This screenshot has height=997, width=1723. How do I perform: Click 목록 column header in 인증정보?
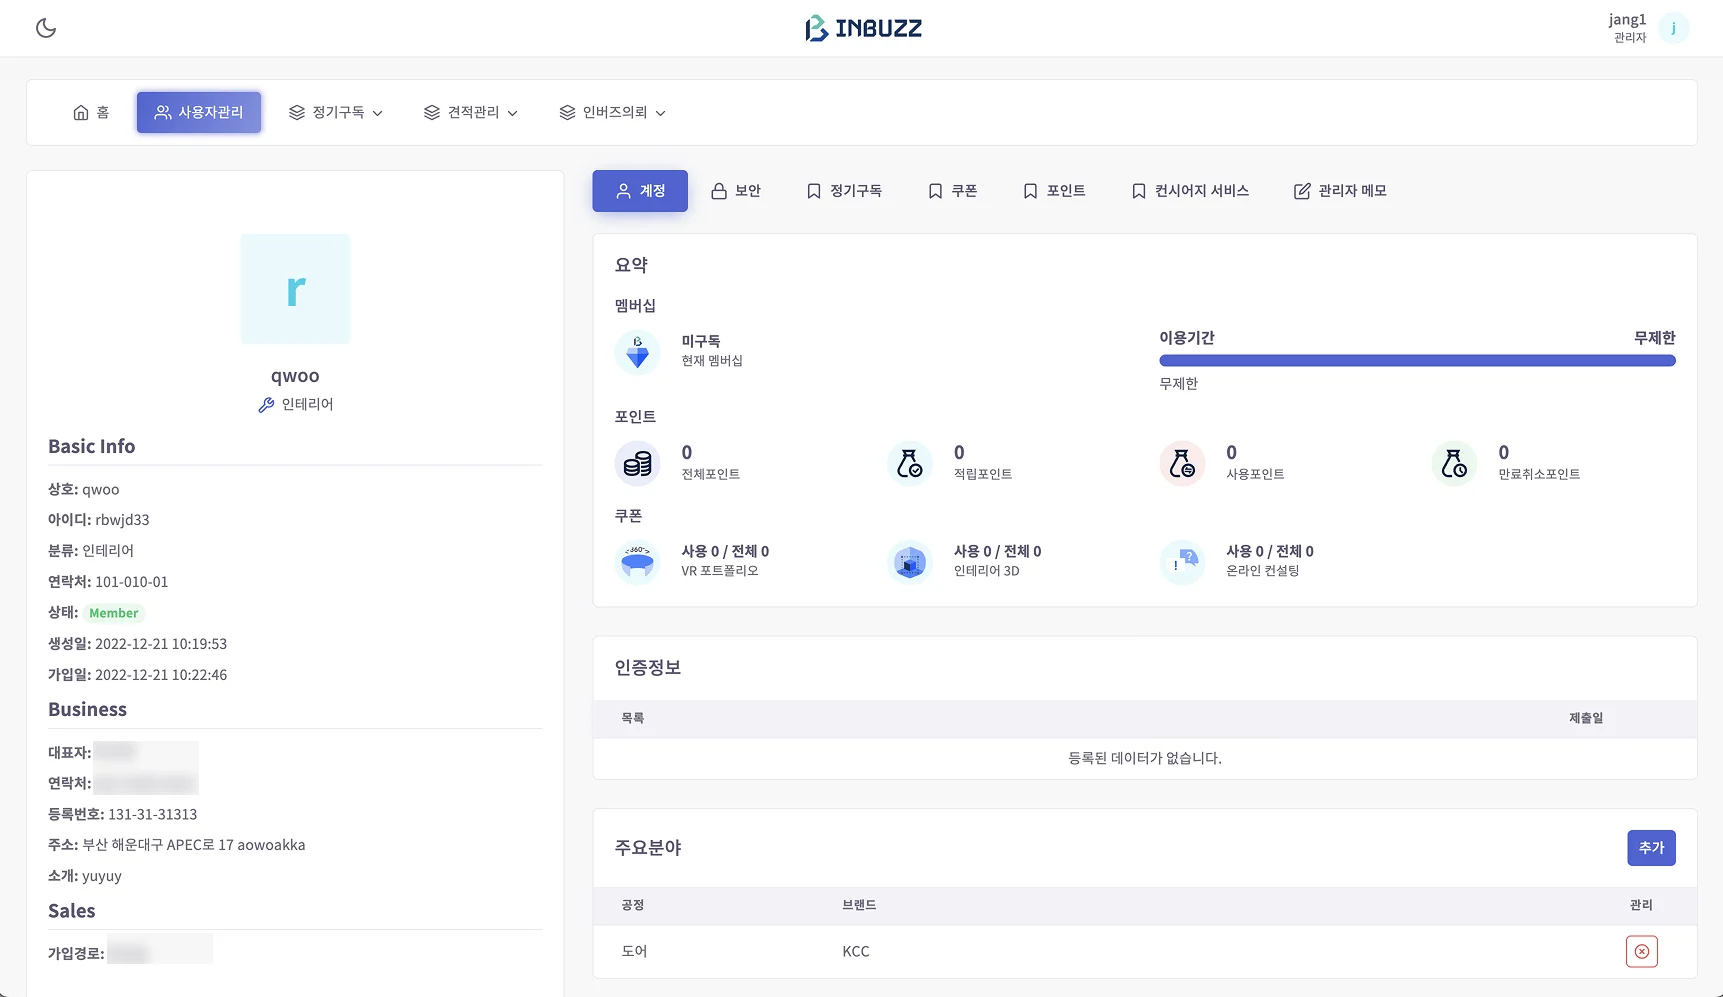(633, 718)
